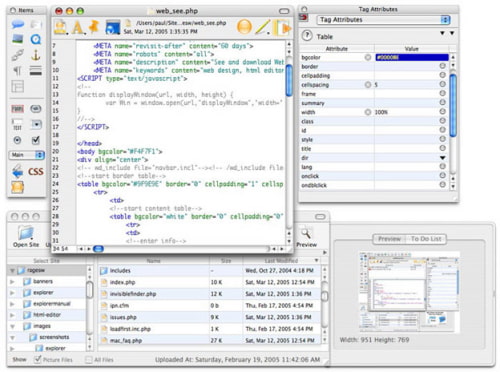Select the Preview tab
This screenshot has height=372, width=500.
click(389, 239)
